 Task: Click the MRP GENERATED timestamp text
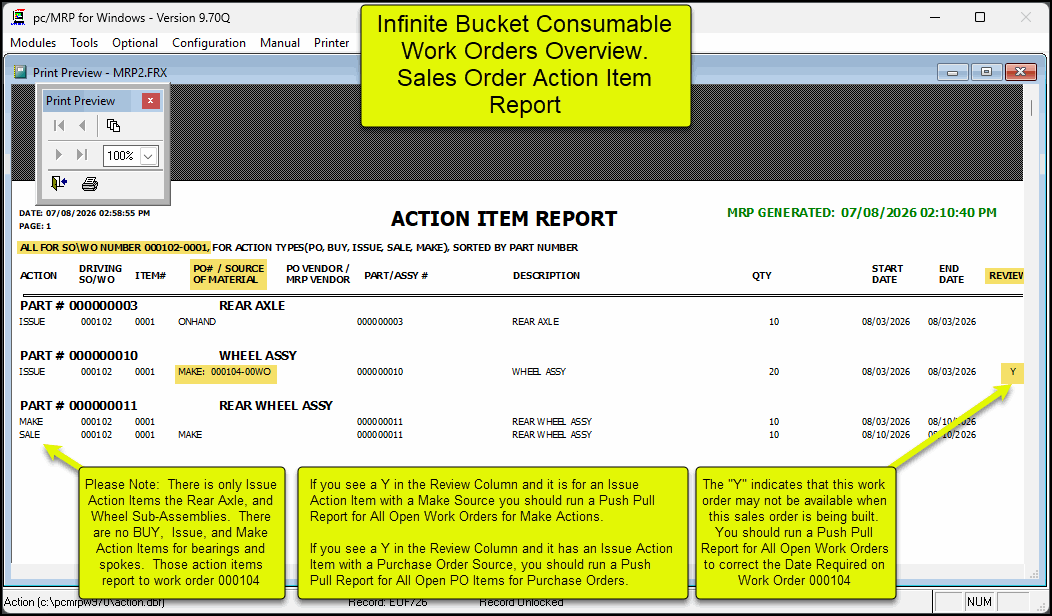[x=861, y=213]
